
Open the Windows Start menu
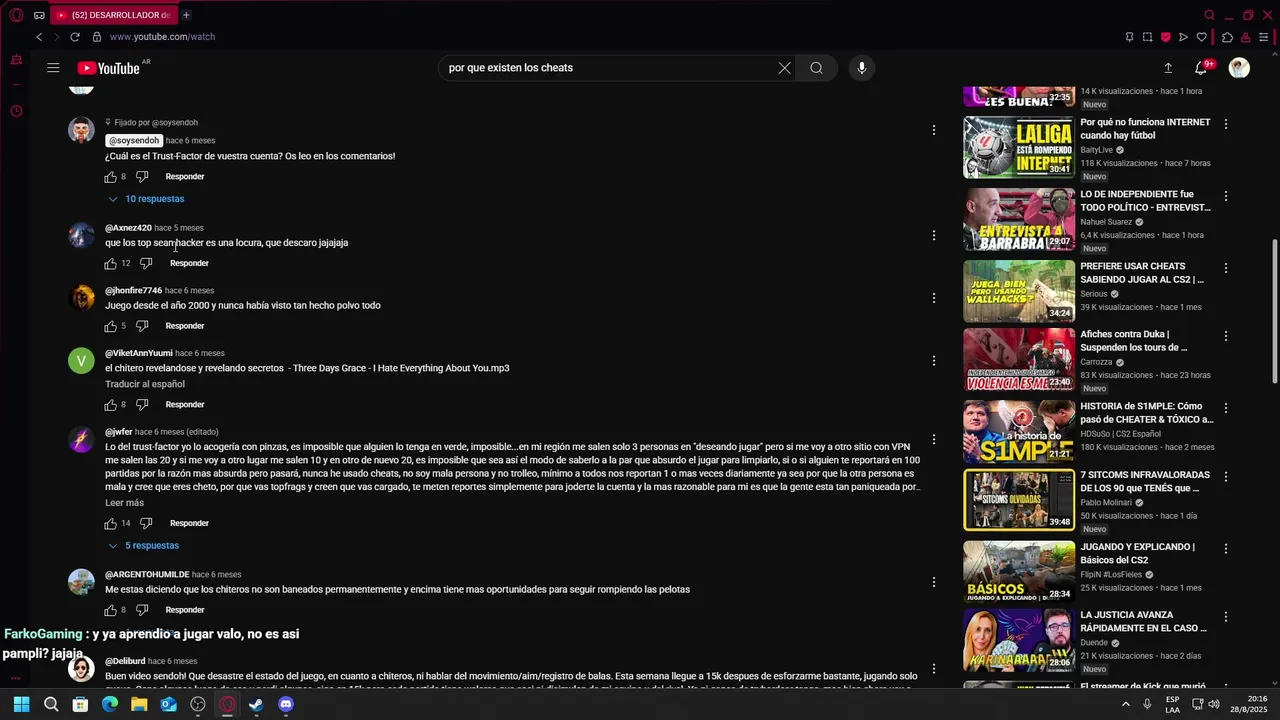click(21, 704)
